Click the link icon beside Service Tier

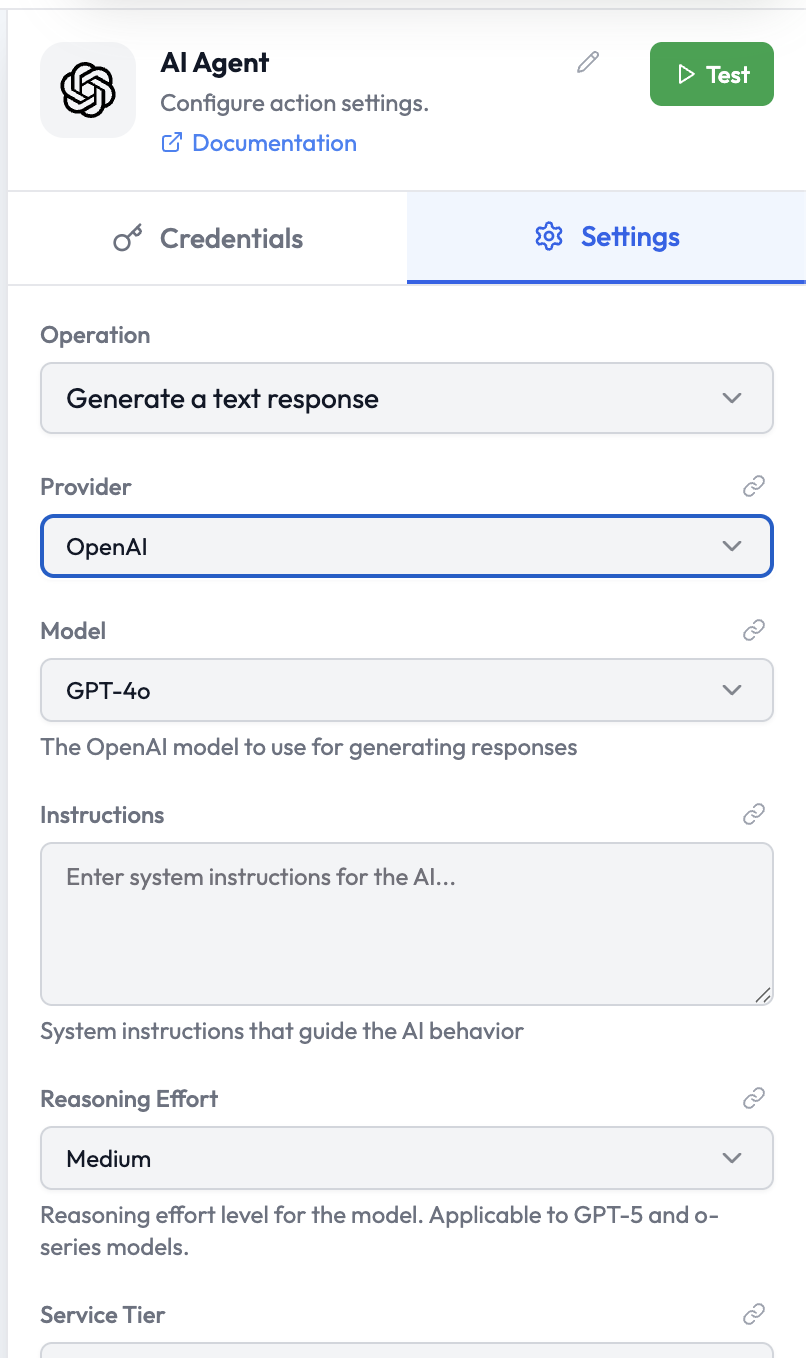(754, 1314)
